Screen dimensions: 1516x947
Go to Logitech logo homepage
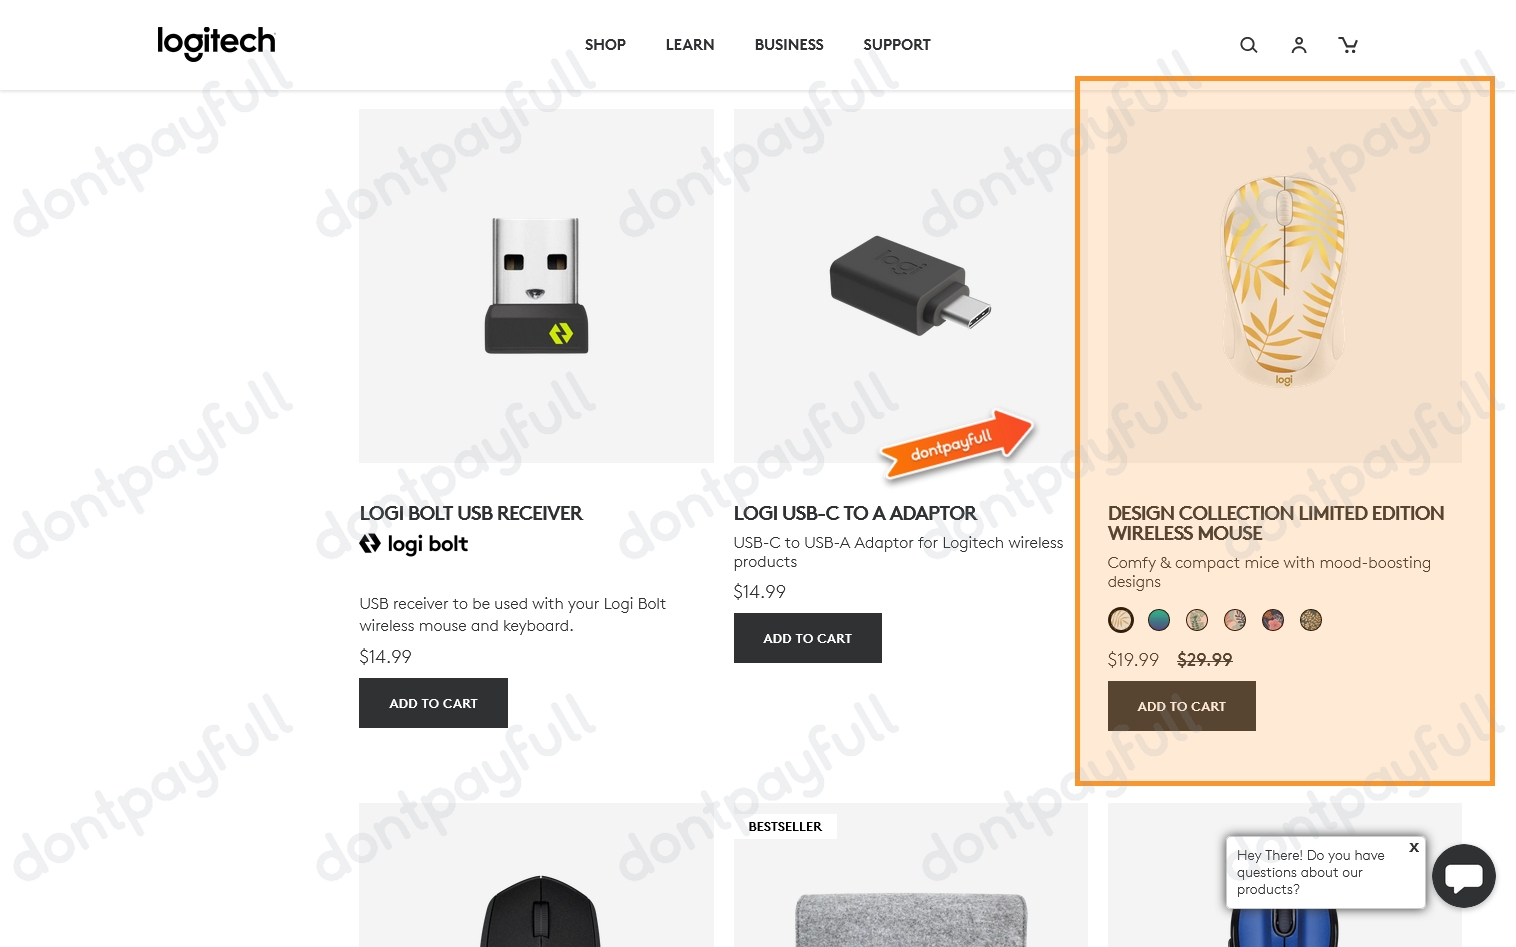[x=216, y=43]
